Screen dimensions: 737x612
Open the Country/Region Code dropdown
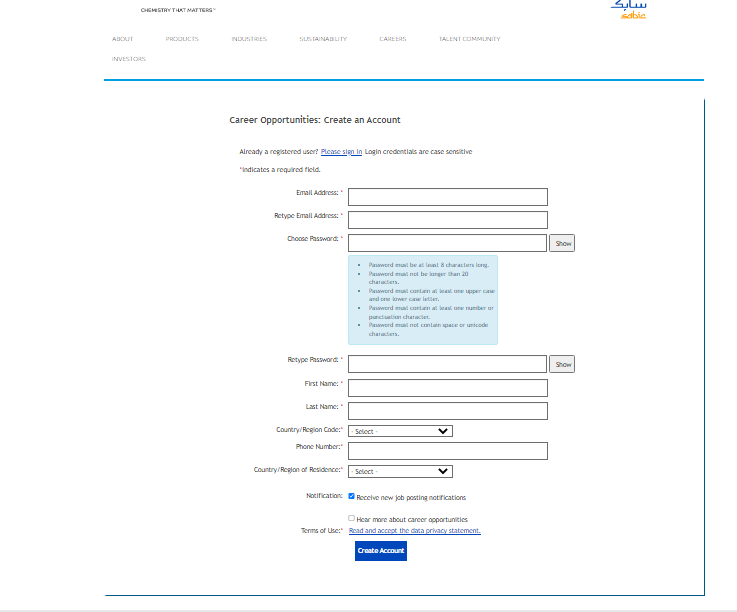(x=400, y=431)
